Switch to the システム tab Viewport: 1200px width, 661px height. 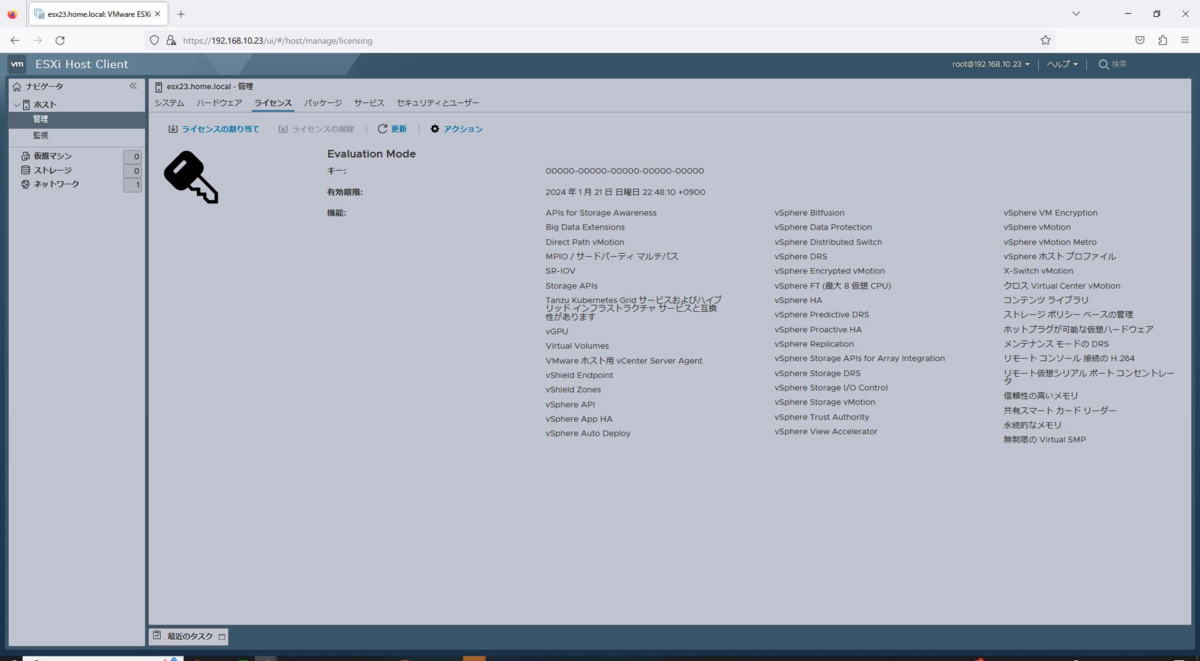(x=169, y=103)
